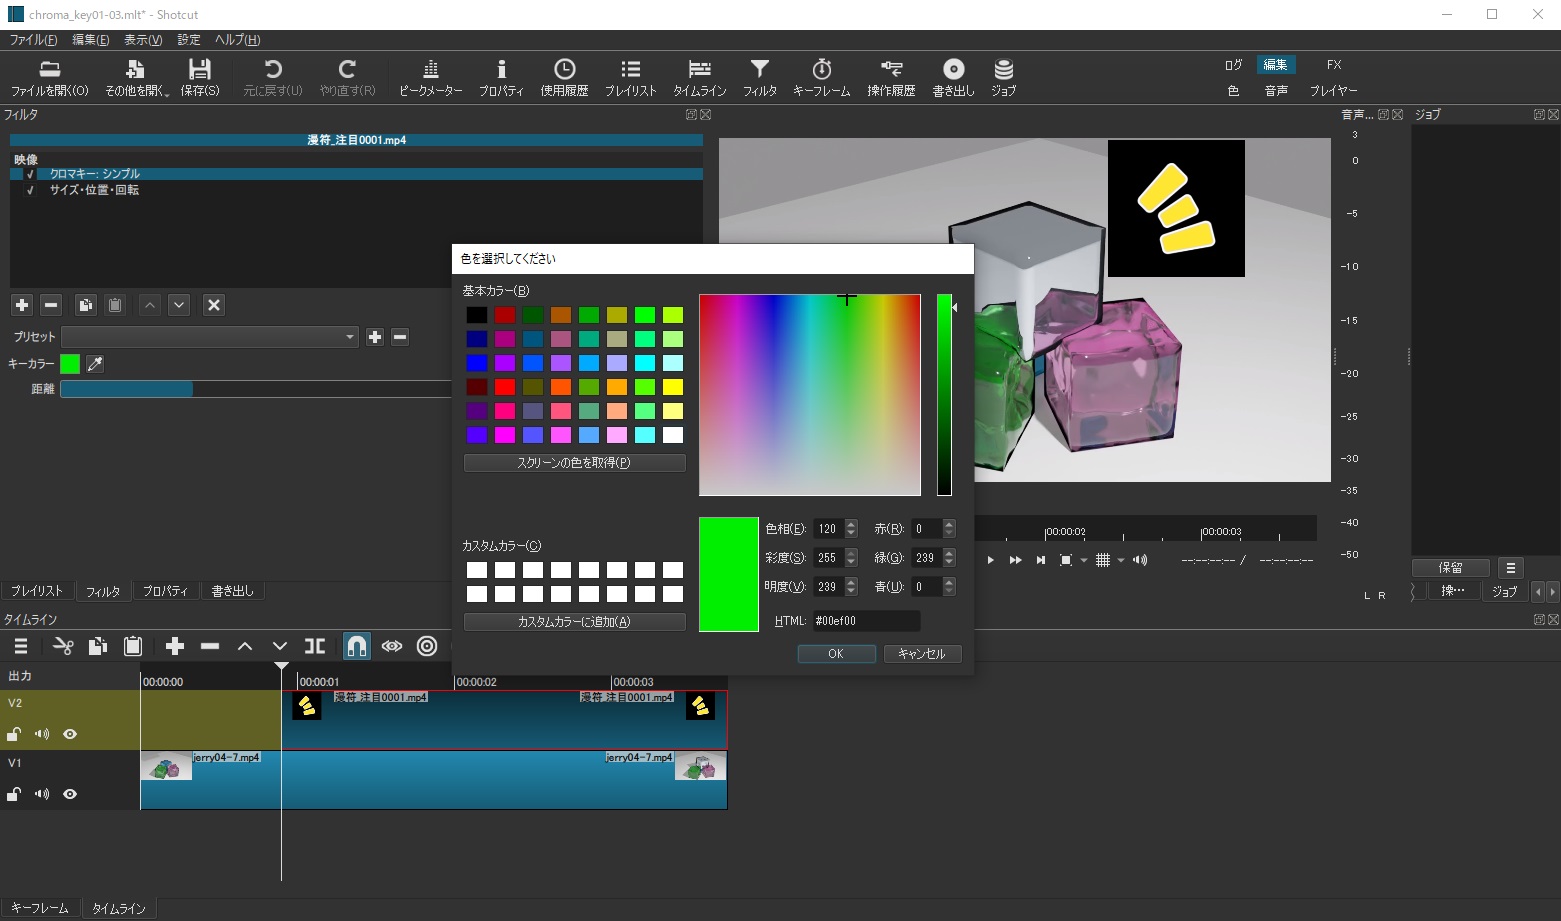
Task: Click カスタムカラーに追加 button
Action: (574, 622)
